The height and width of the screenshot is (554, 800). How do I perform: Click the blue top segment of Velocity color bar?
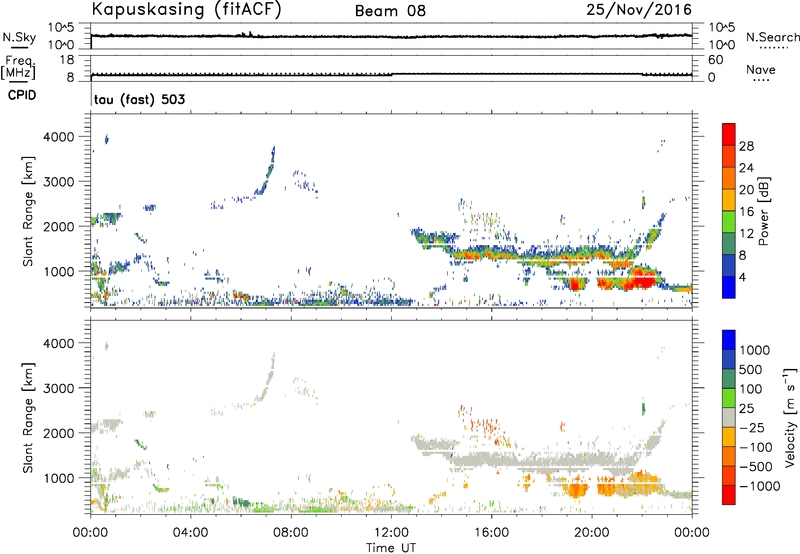(x=729, y=340)
